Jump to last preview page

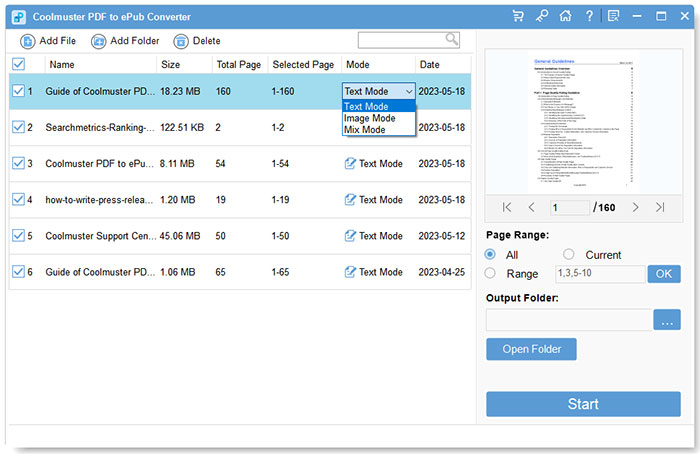coord(660,207)
